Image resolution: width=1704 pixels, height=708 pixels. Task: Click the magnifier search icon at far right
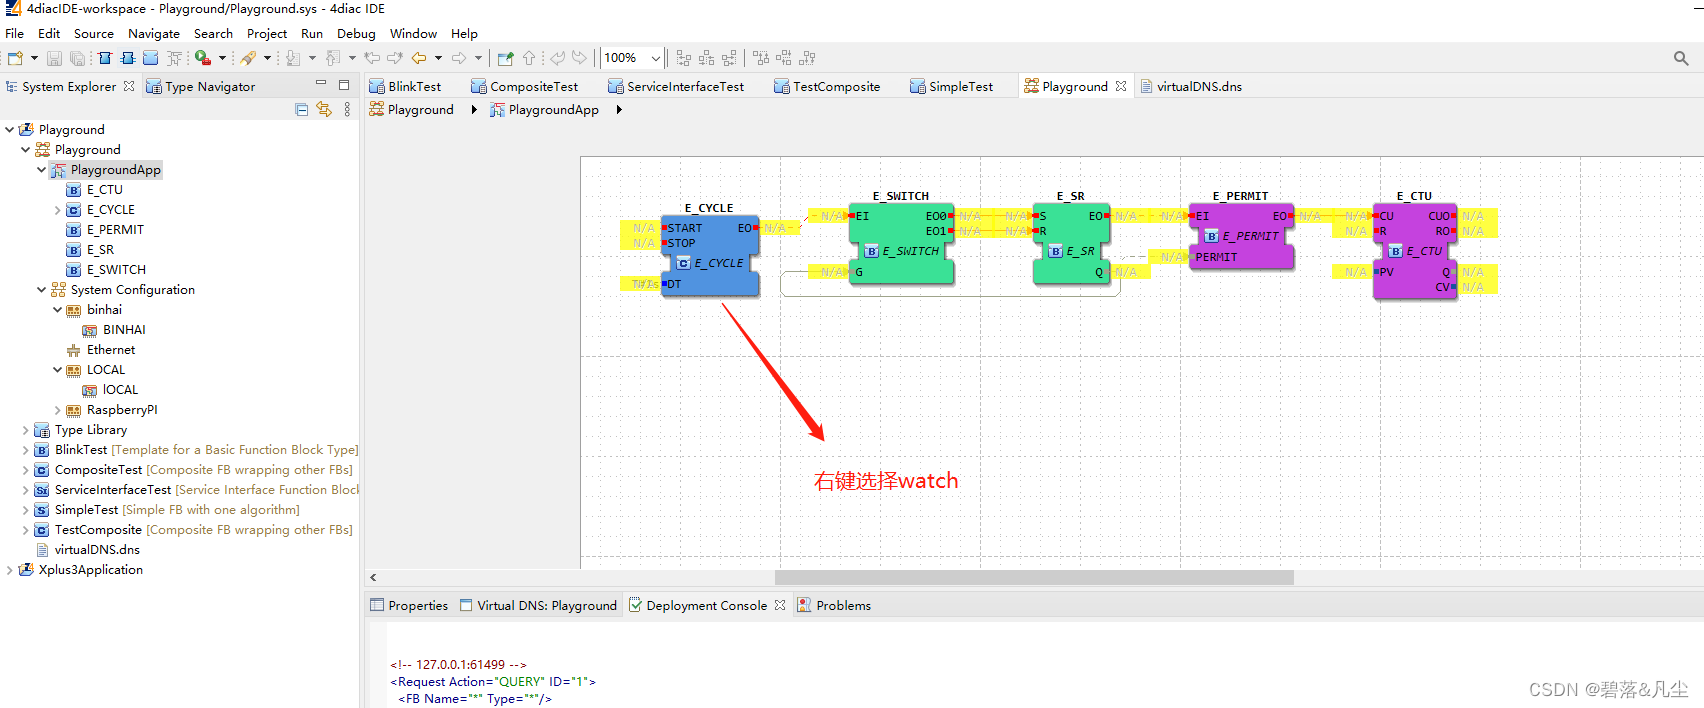[x=1681, y=58]
